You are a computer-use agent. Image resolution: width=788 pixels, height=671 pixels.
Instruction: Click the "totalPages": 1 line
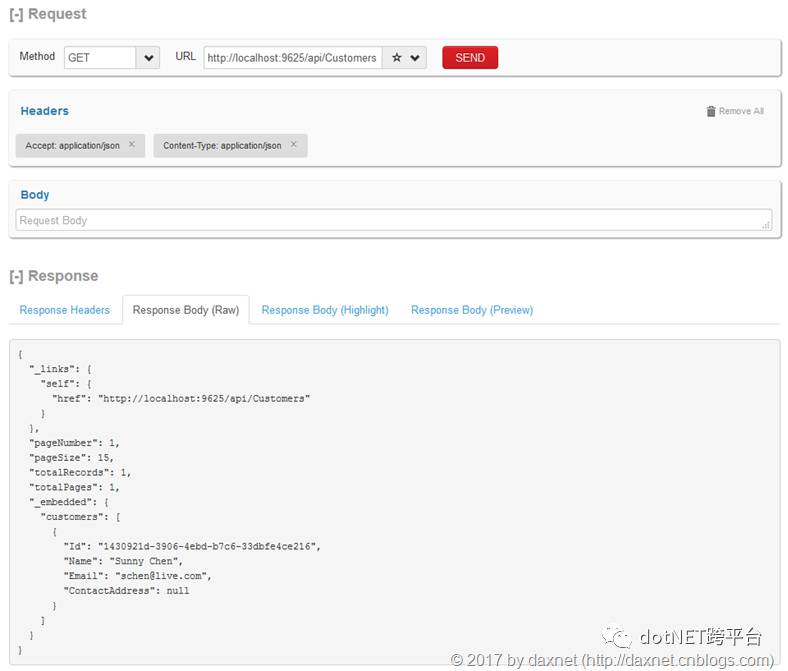pos(74,488)
